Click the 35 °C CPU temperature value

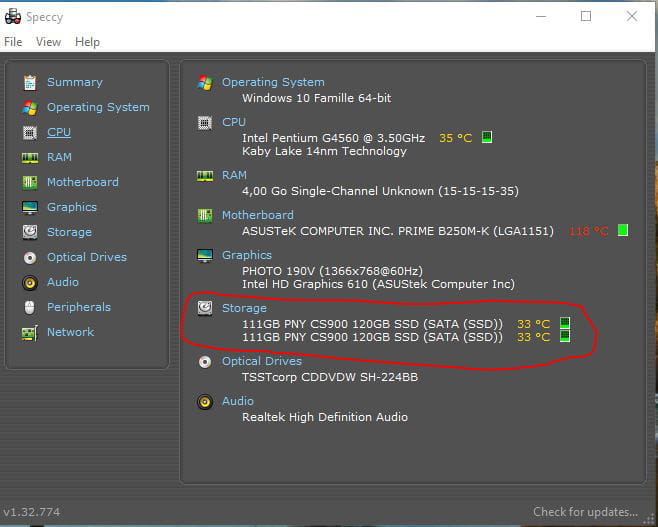tap(456, 138)
